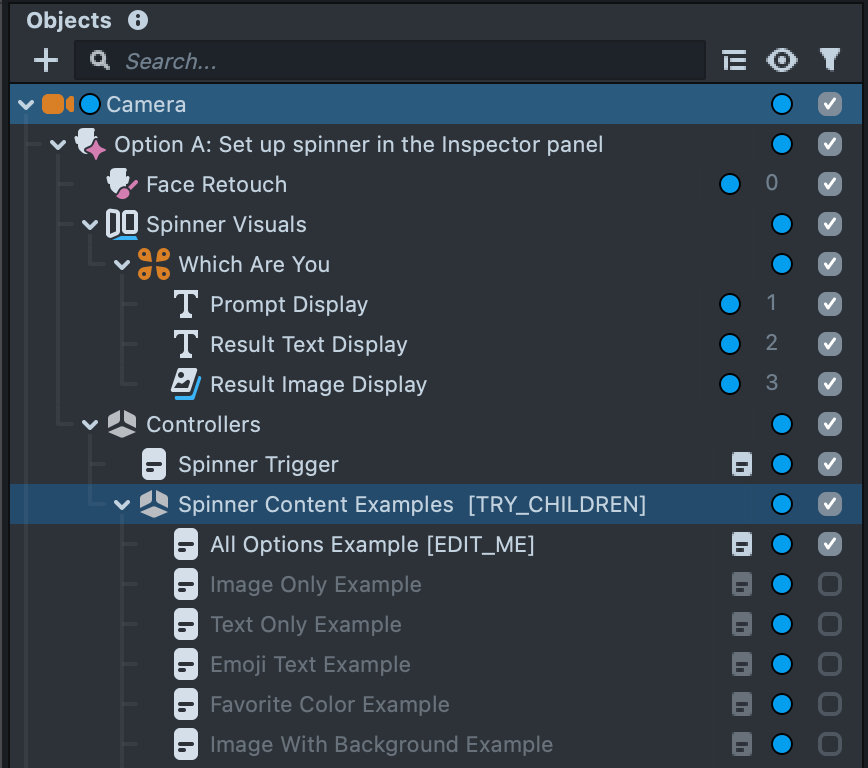Select the Prompt Display text object
Image resolution: width=868 pixels, height=768 pixels.
(x=288, y=304)
